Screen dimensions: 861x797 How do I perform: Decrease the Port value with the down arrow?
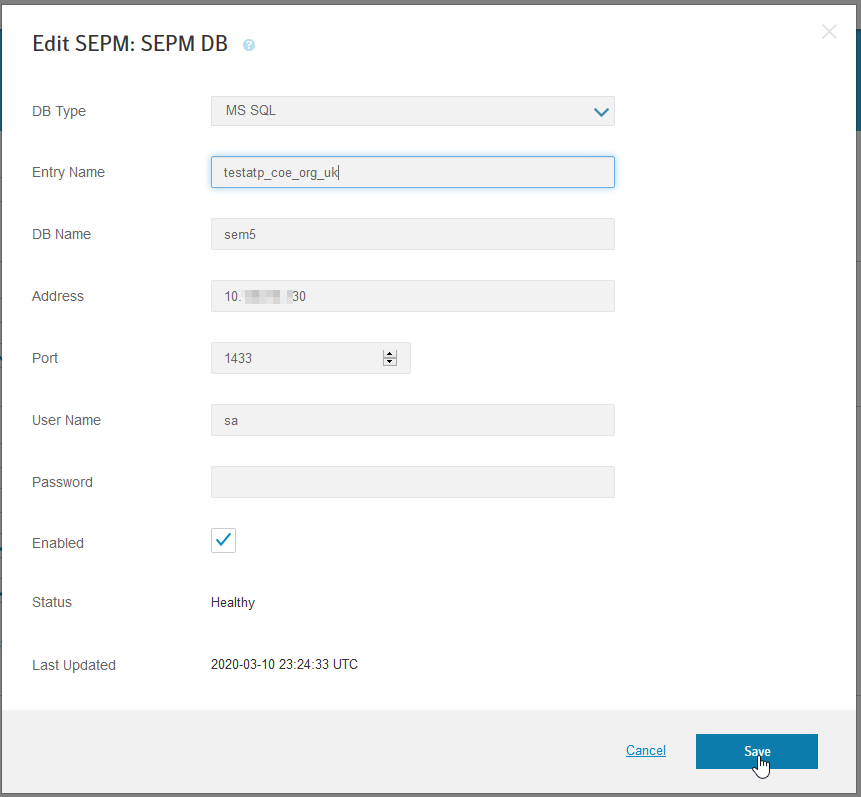[x=390, y=362]
